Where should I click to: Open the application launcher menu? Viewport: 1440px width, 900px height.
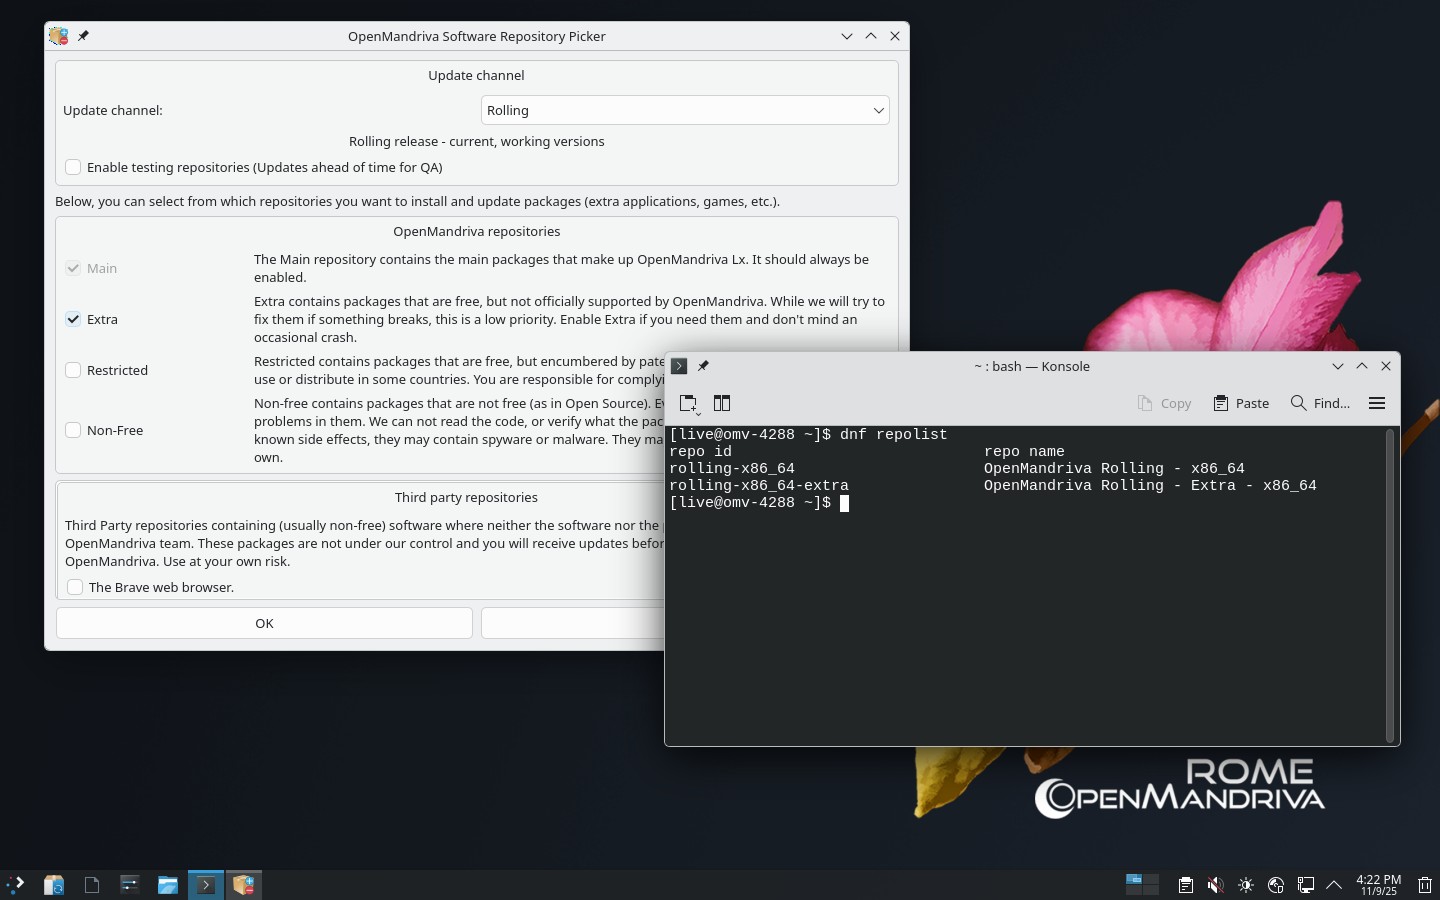(x=16, y=885)
